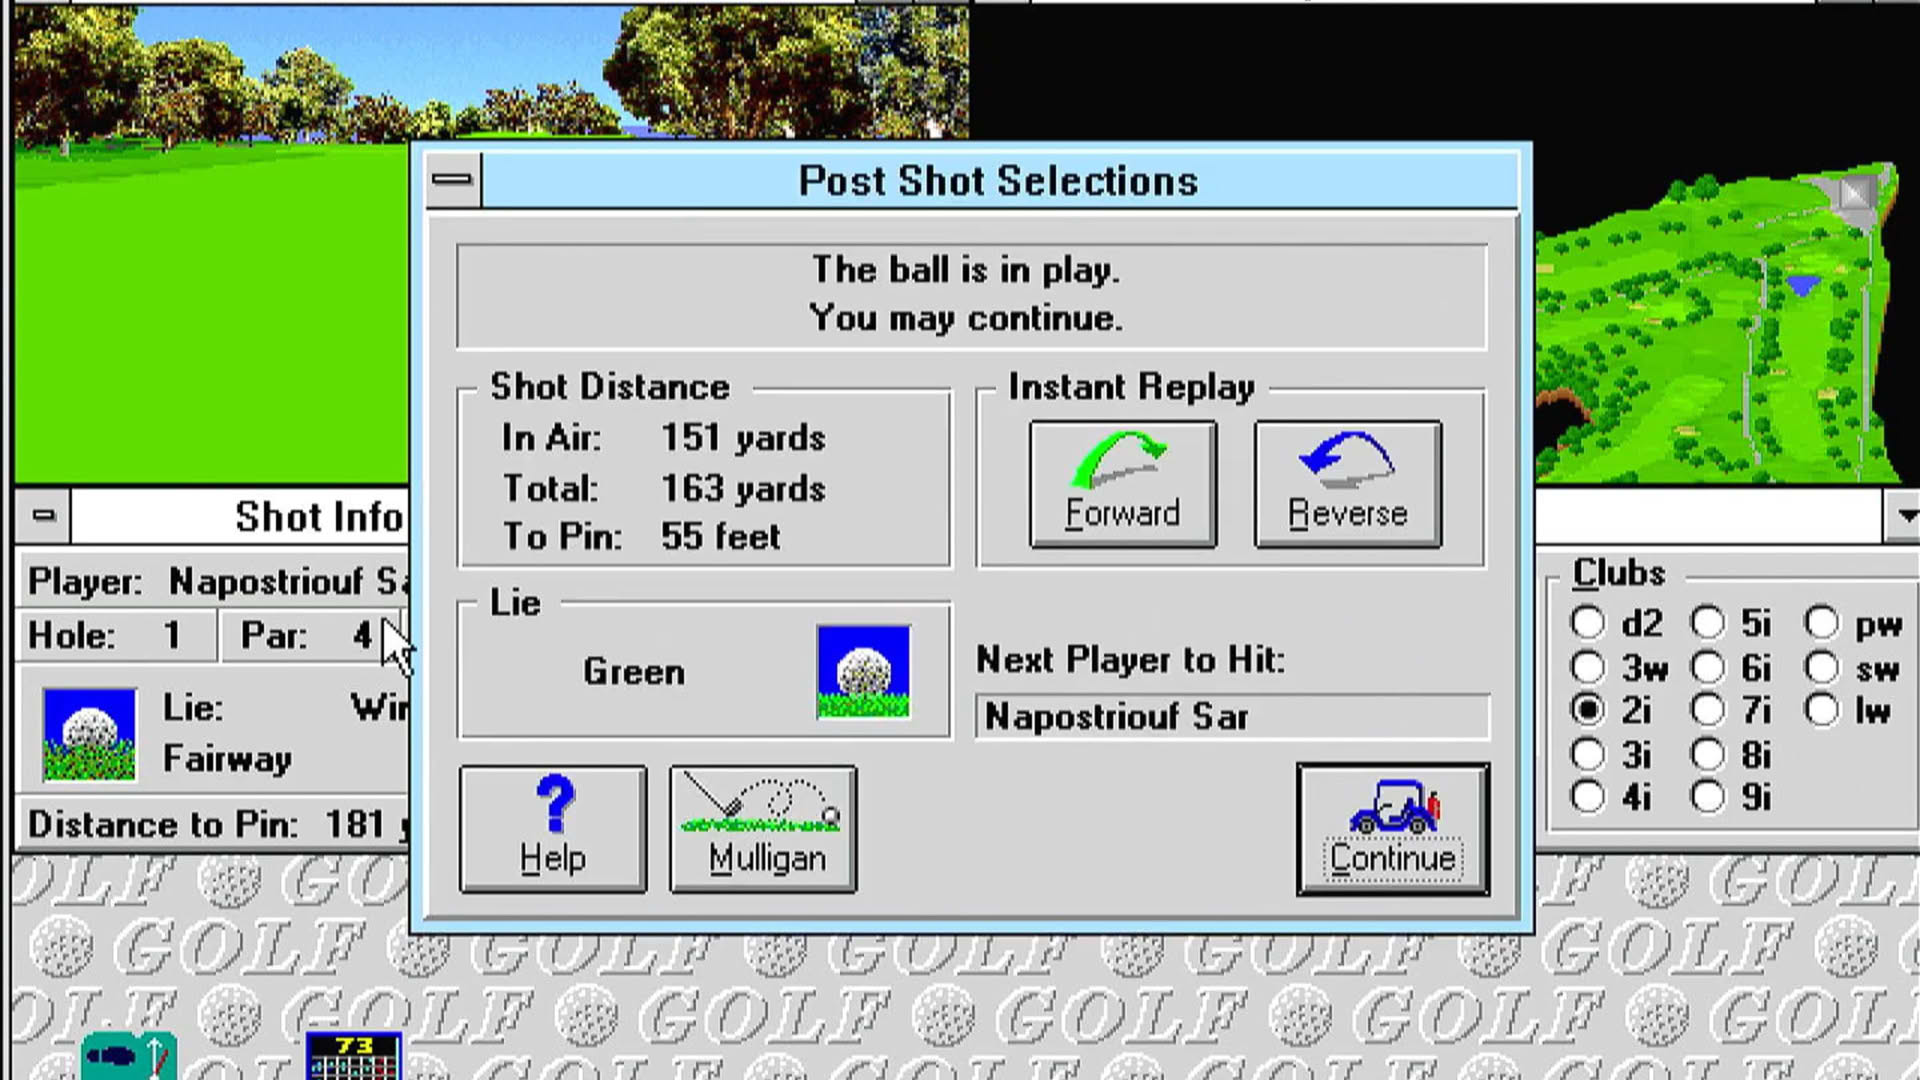Open the minimized teal golf icon on desktop
Viewport: 1920px width, 1080px height.
(x=129, y=1057)
